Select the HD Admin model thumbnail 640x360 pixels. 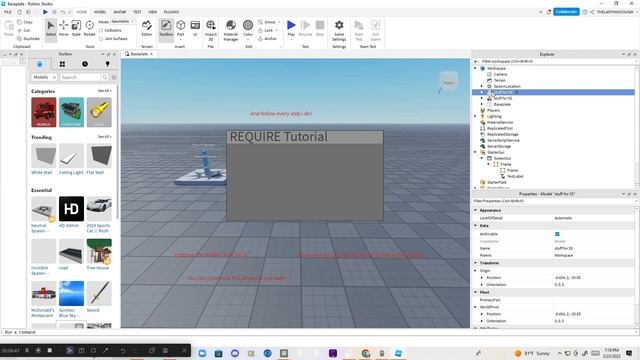[71, 209]
